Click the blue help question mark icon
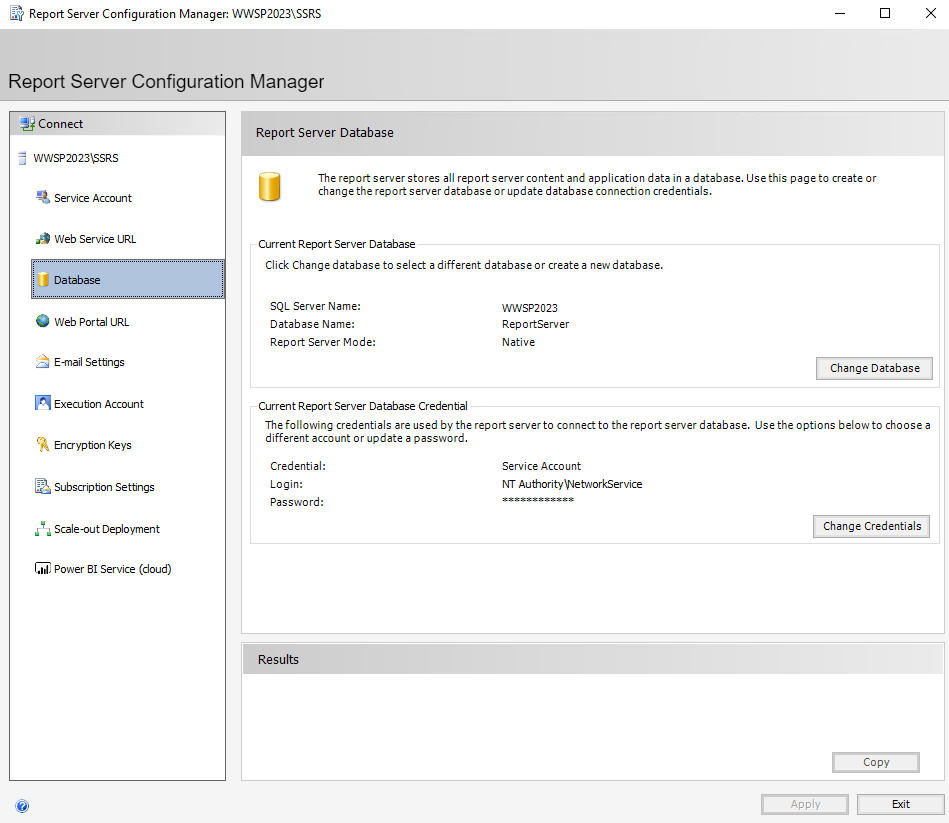949x823 pixels. tap(22, 806)
